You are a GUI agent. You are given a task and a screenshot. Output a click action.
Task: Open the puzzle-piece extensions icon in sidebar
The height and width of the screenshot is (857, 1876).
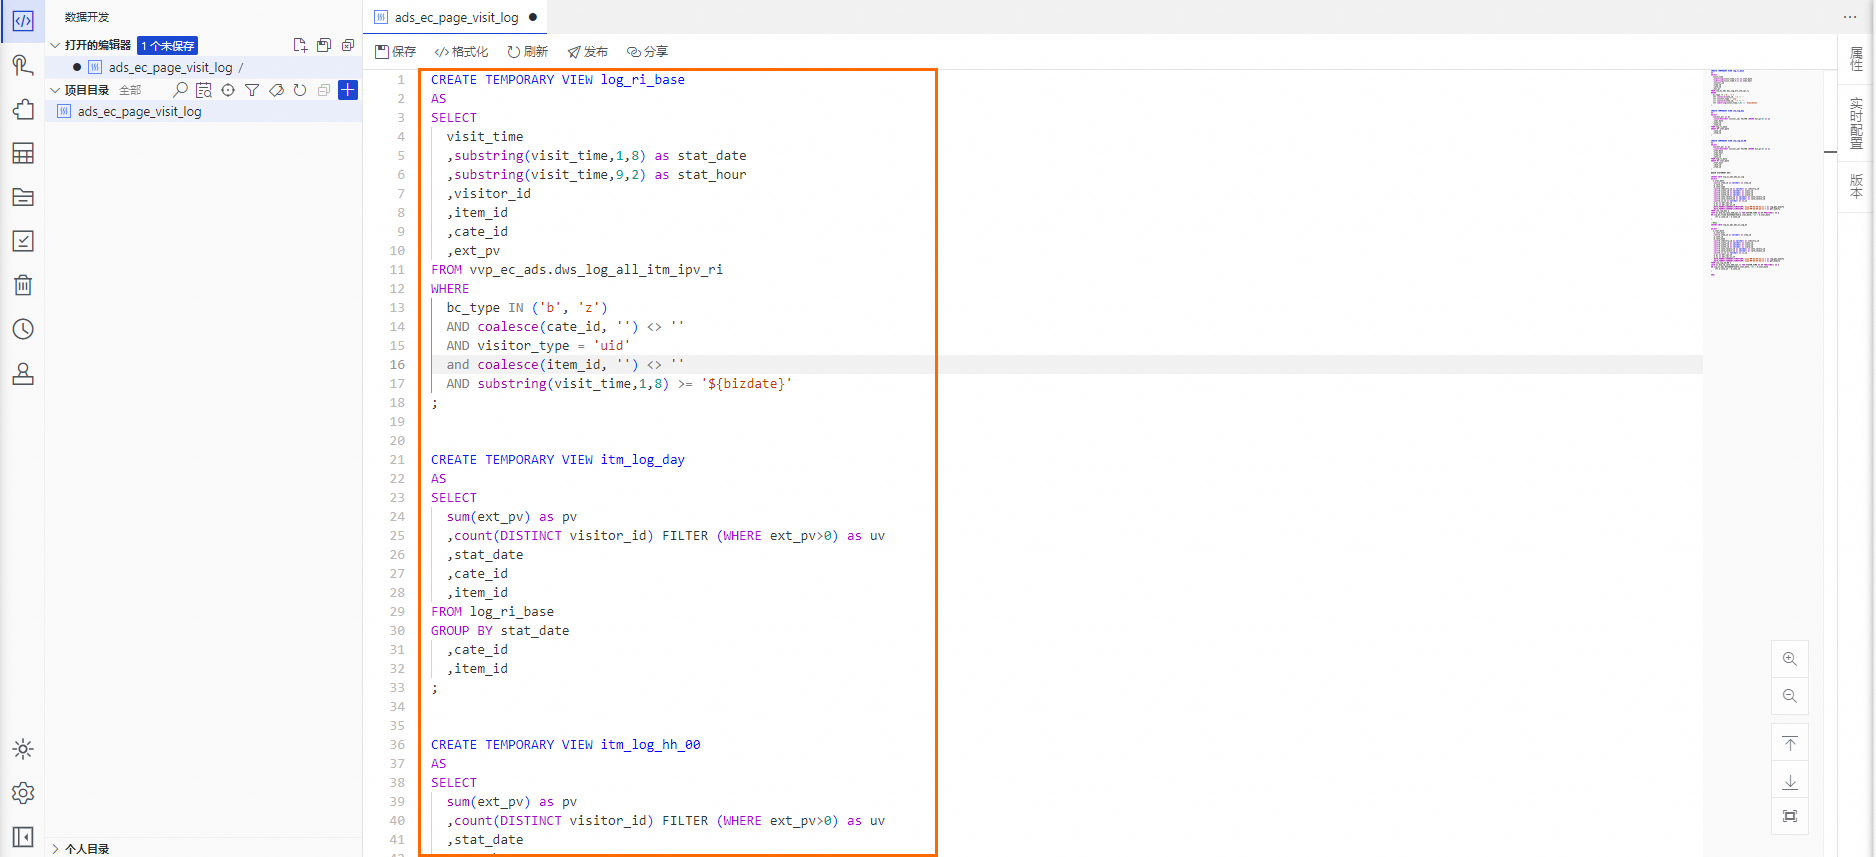click(23, 110)
